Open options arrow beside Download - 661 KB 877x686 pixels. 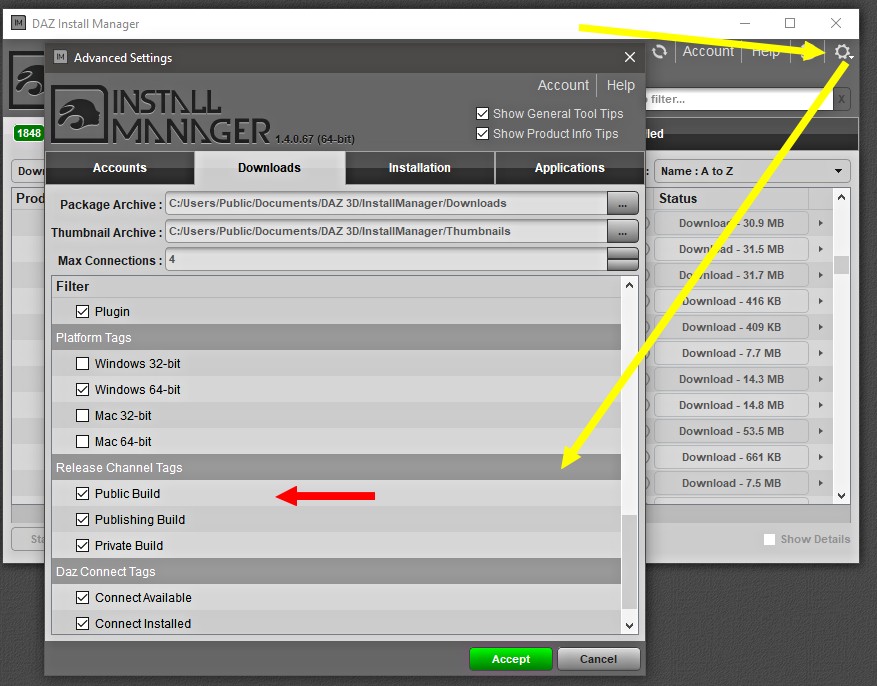click(821, 457)
